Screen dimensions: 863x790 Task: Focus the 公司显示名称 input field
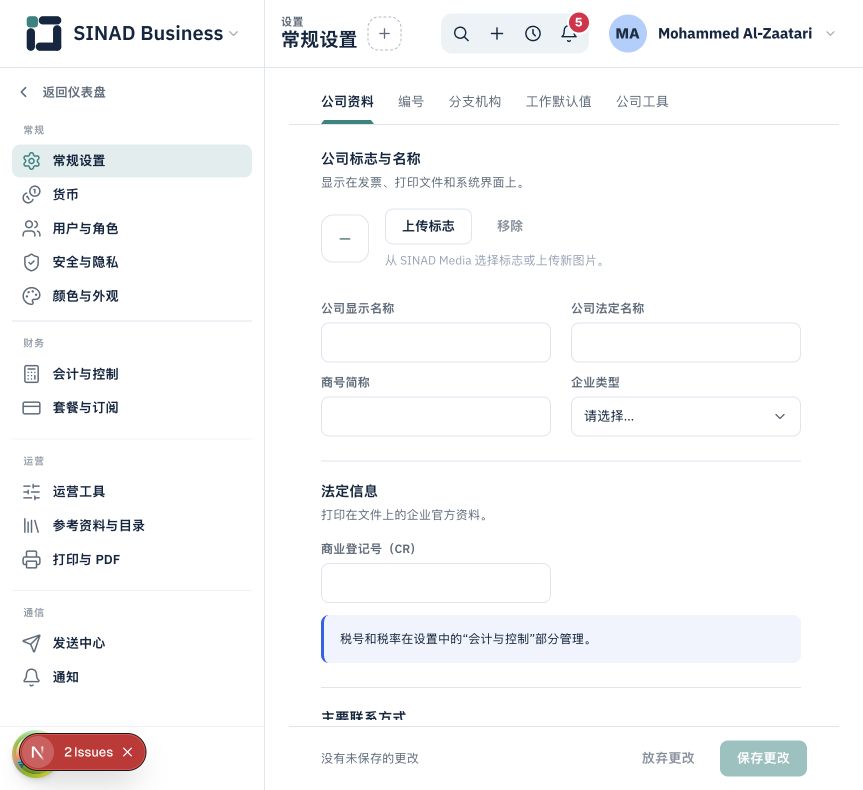click(436, 342)
